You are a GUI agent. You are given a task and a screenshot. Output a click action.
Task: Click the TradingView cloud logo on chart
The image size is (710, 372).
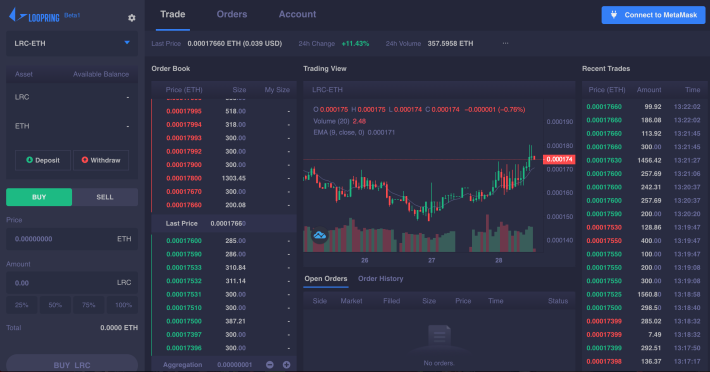click(320, 235)
